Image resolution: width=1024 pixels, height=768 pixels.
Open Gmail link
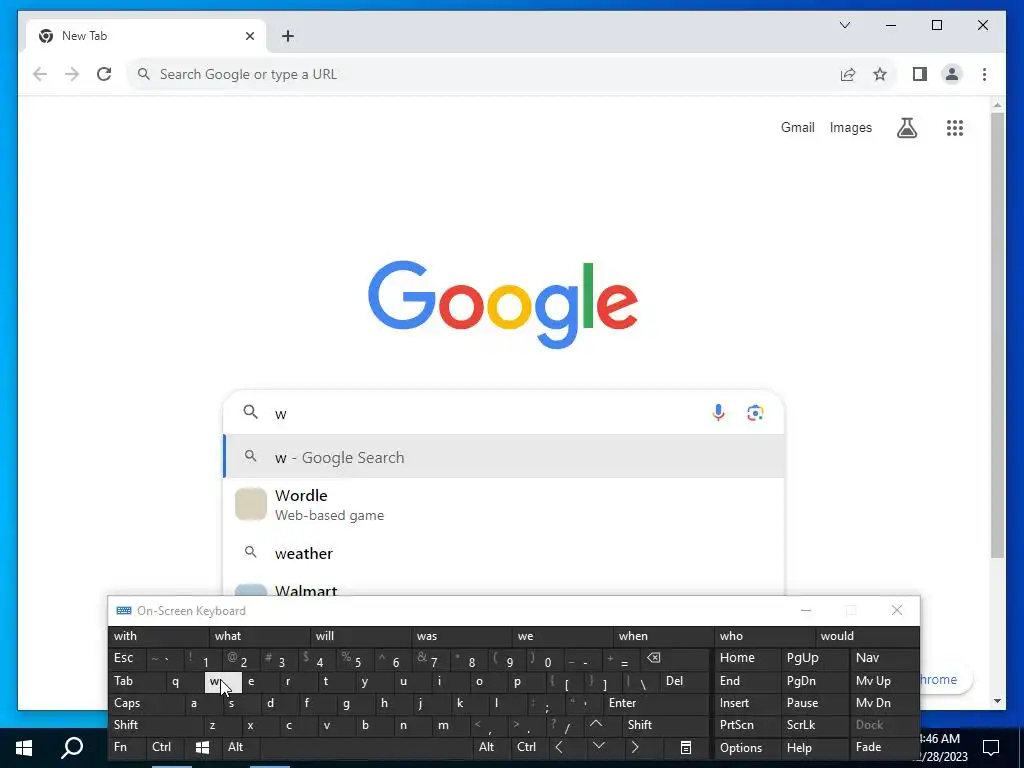[797, 127]
